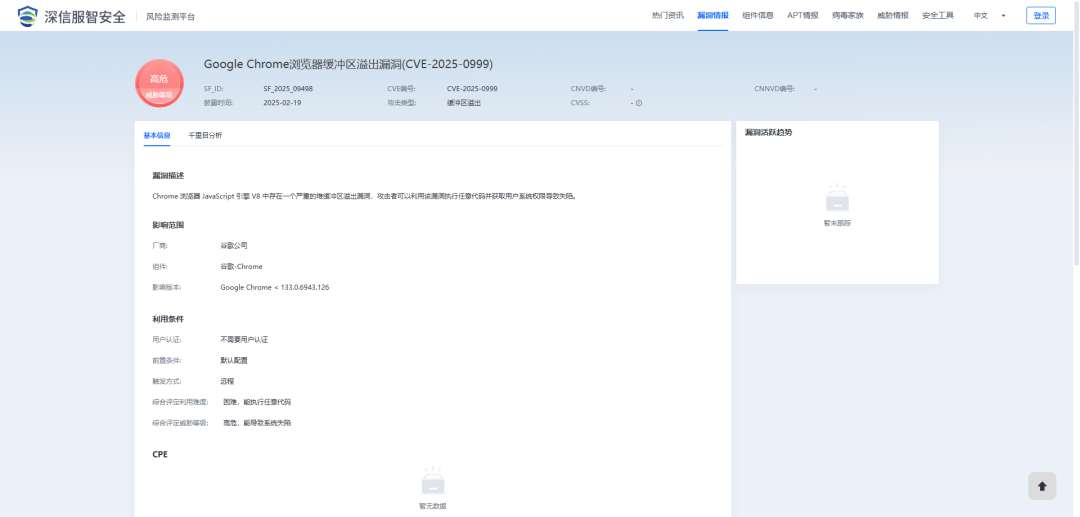Open the 威胁情报 menu item
This screenshot has height=517, width=1080.
tap(893, 15)
